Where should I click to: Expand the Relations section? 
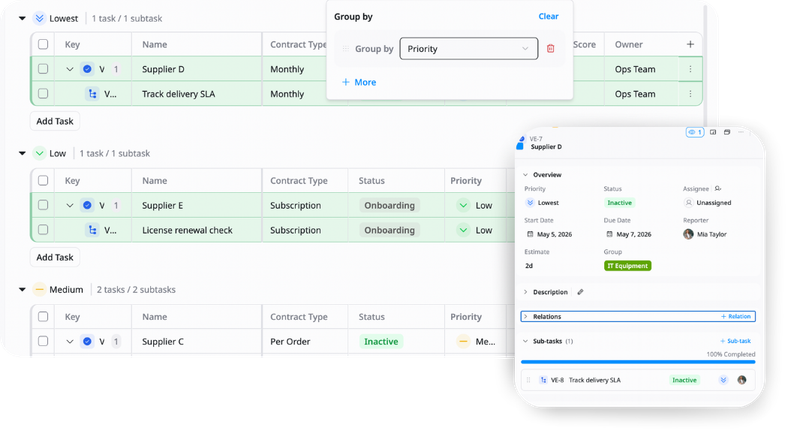coord(526,316)
